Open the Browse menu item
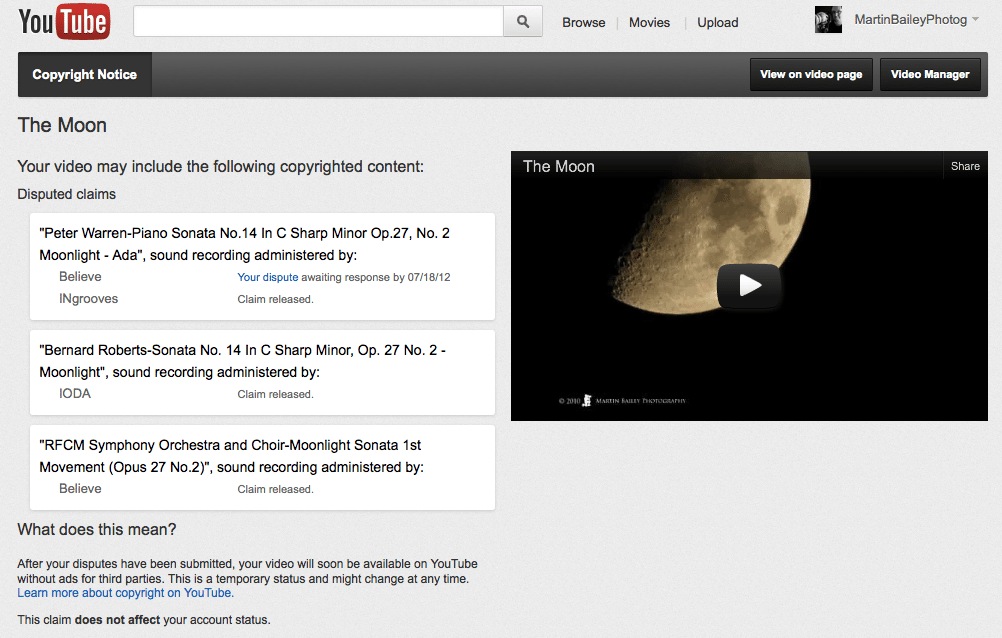The width and height of the screenshot is (1002, 638). pos(584,22)
